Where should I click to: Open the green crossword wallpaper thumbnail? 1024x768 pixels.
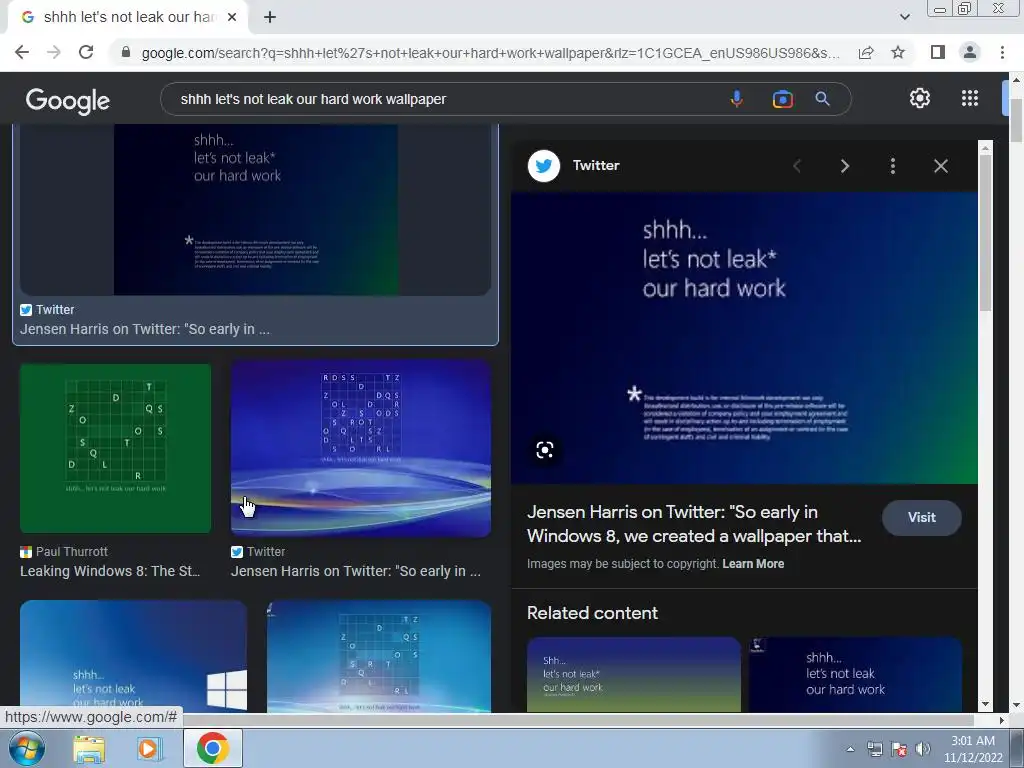[x=116, y=449]
